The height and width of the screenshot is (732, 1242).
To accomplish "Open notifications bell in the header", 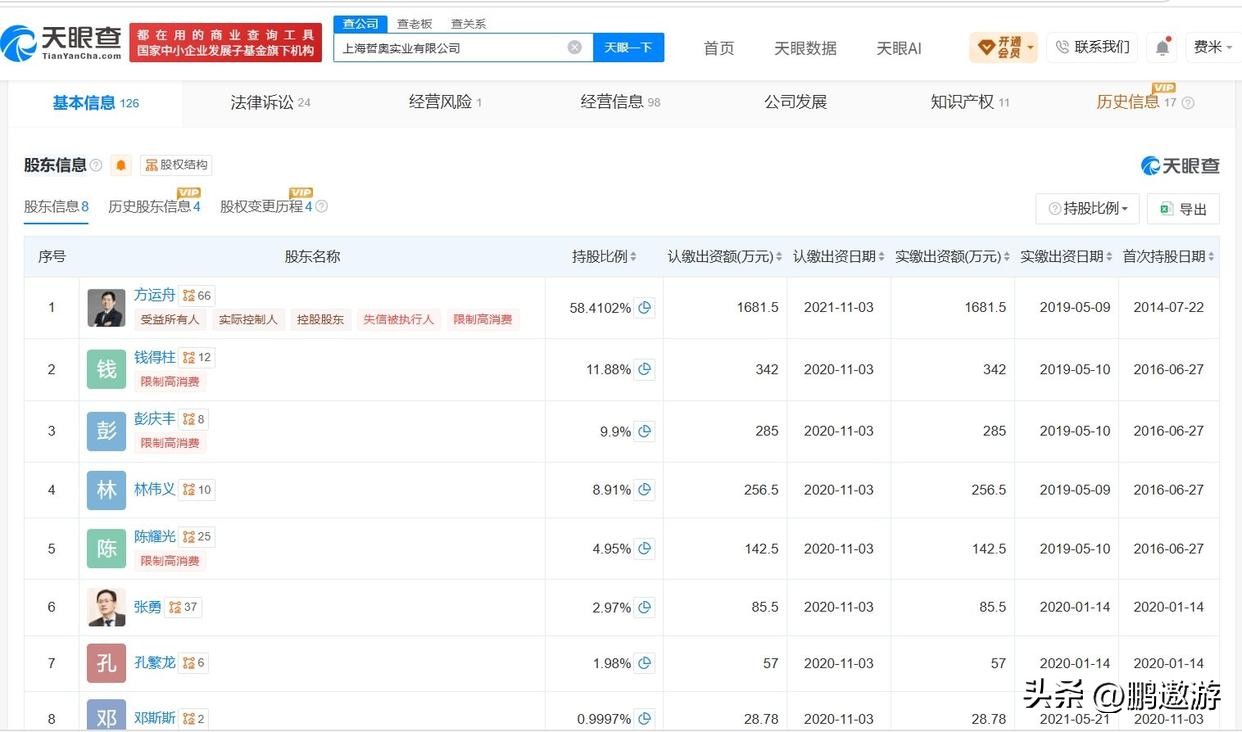I will (1162, 47).
